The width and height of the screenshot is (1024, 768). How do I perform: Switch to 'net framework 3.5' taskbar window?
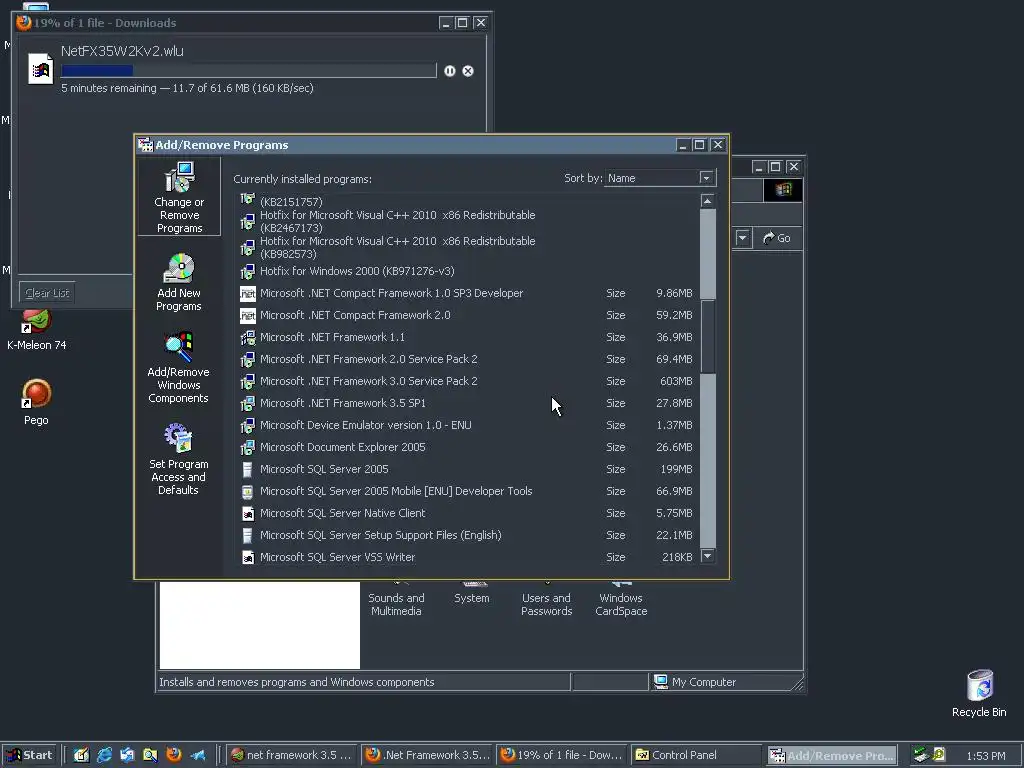pos(293,755)
